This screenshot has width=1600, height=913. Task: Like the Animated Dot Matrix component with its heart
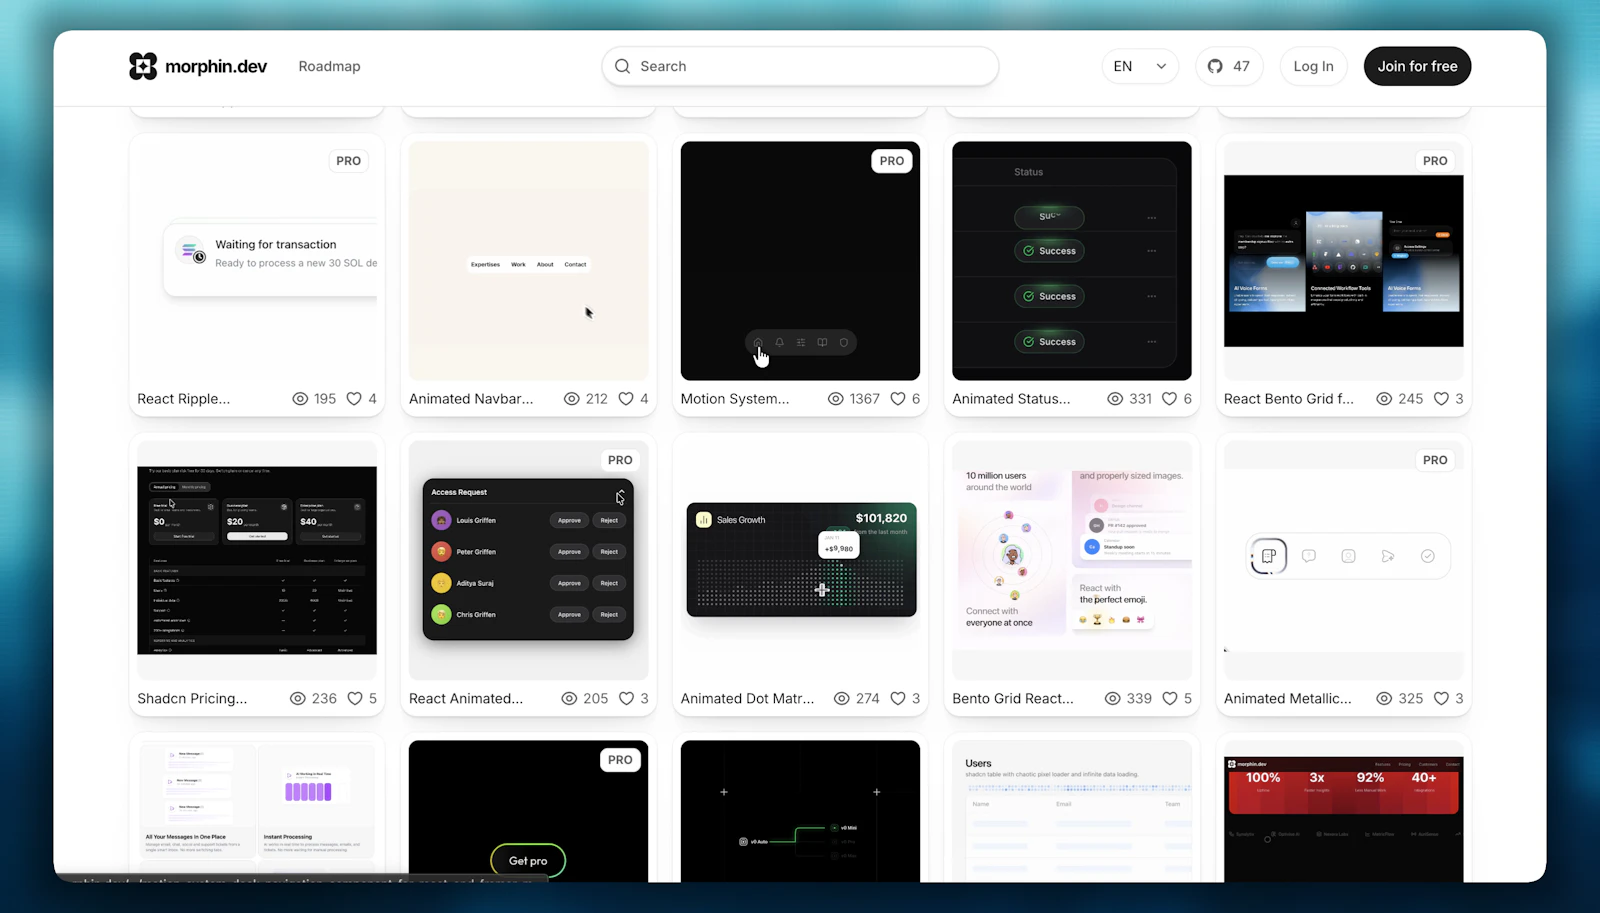pyautogui.click(x=898, y=699)
